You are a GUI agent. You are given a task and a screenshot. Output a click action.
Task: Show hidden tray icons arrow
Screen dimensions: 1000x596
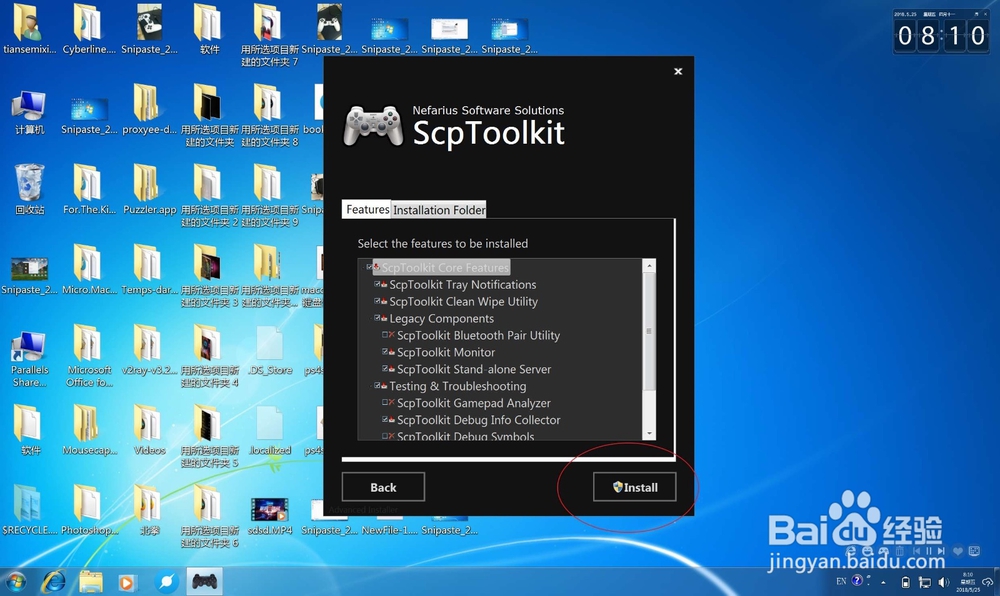(x=883, y=582)
